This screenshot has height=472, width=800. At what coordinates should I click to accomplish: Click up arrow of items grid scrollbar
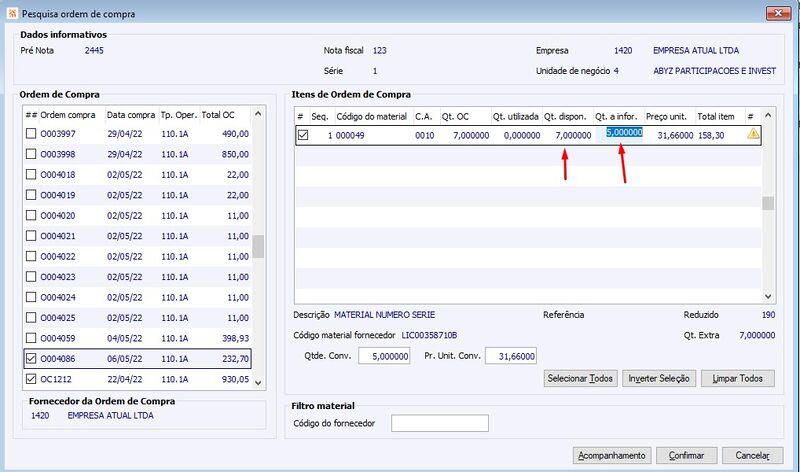[x=768, y=115]
